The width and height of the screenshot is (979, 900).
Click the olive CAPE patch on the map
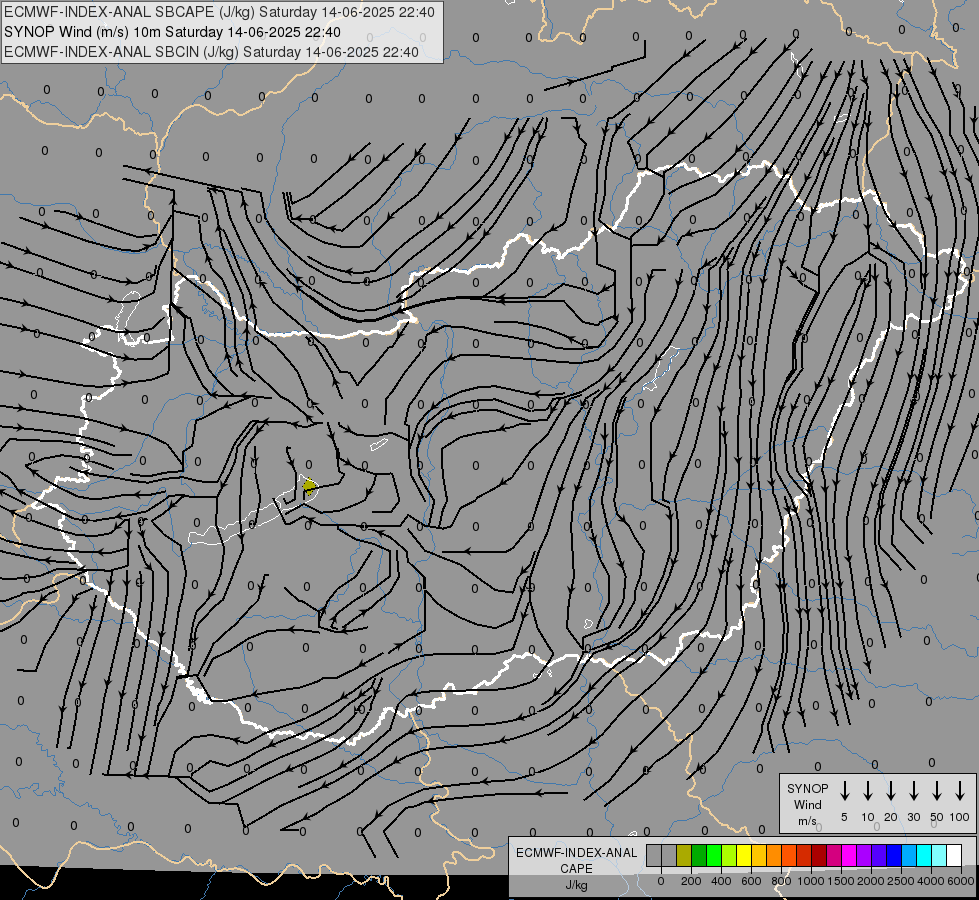[x=309, y=487]
